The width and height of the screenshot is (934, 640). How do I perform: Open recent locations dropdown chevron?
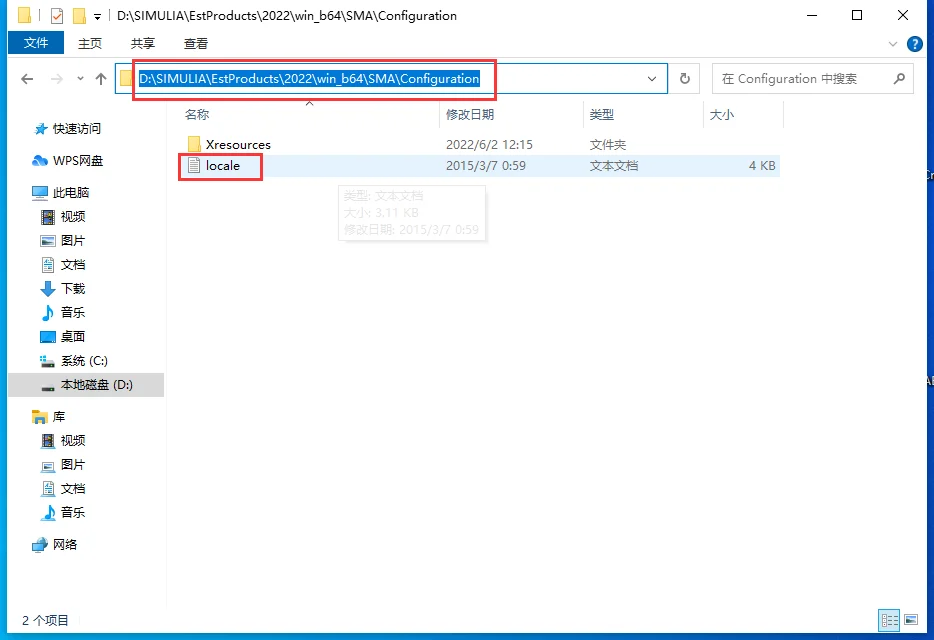click(x=80, y=79)
